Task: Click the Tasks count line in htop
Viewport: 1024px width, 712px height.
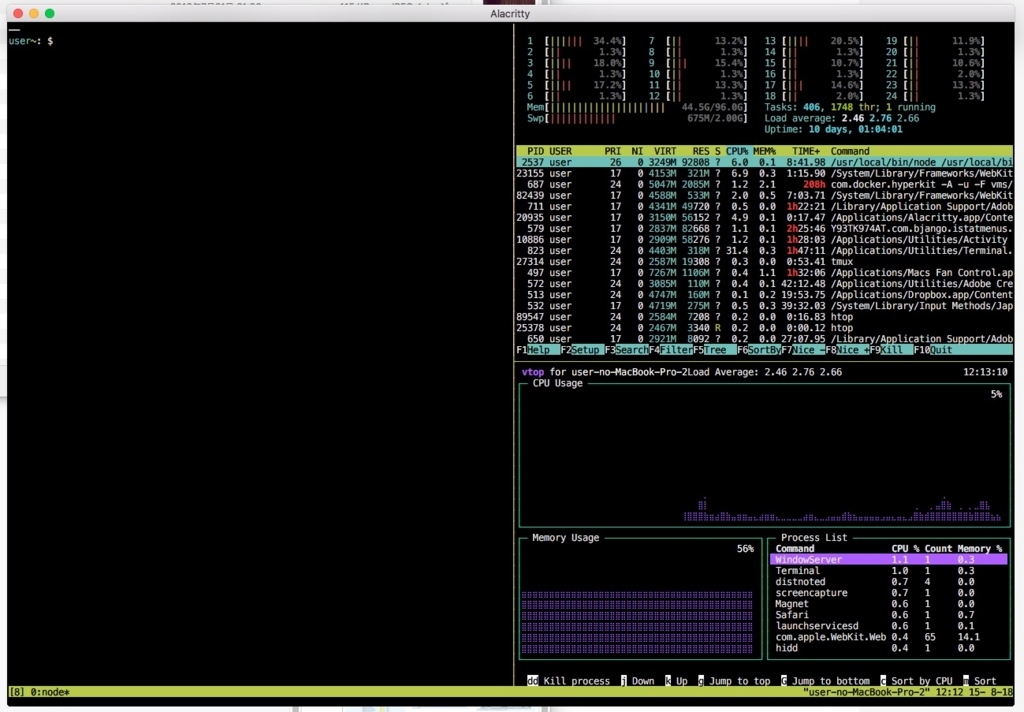Action: coord(850,107)
